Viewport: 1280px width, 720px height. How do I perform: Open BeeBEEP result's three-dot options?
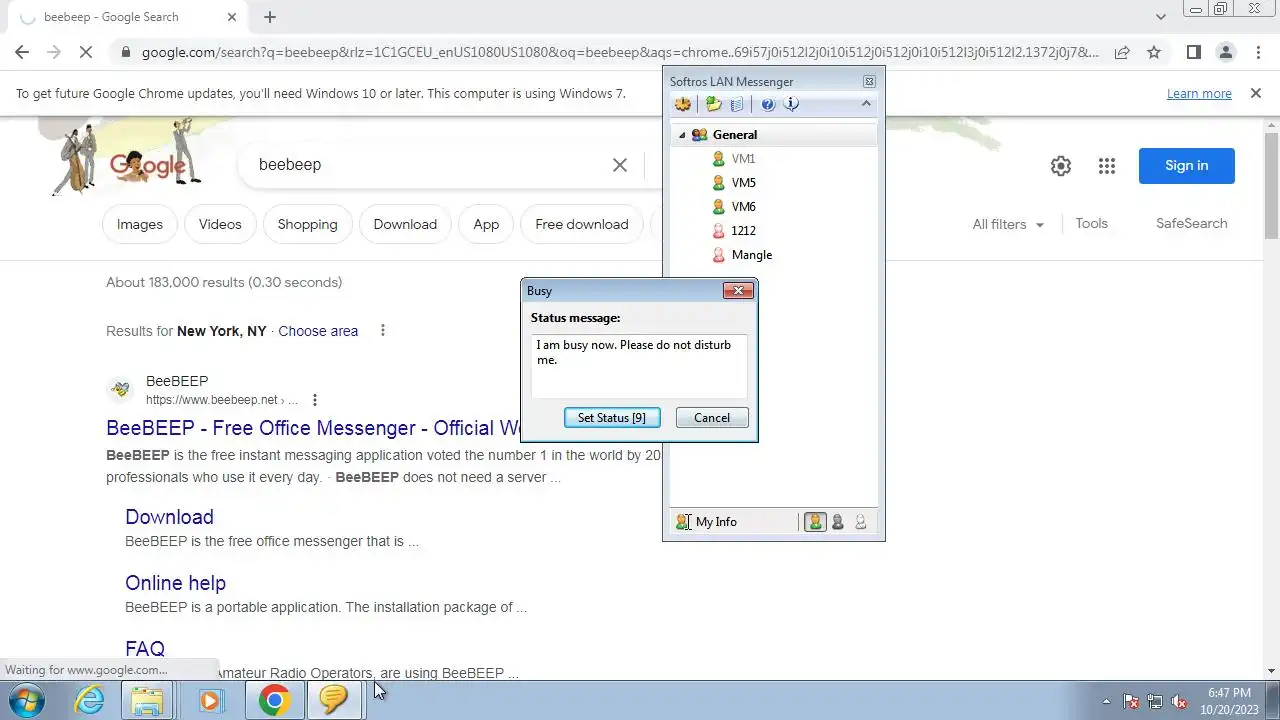(314, 400)
